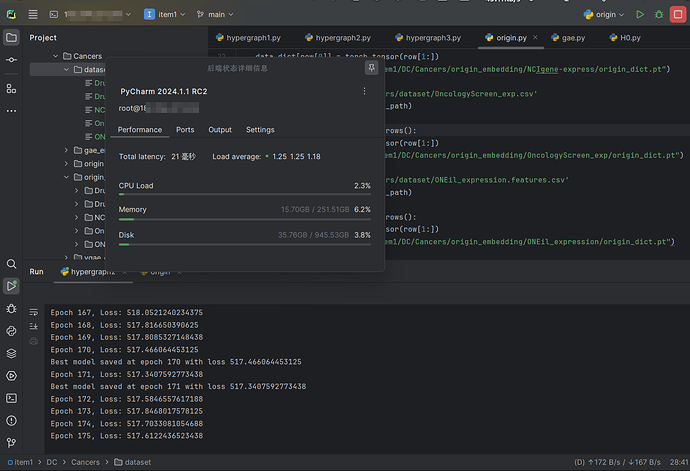
Task: Debug the origin configuration
Action: pyautogui.click(x=659, y=15)
